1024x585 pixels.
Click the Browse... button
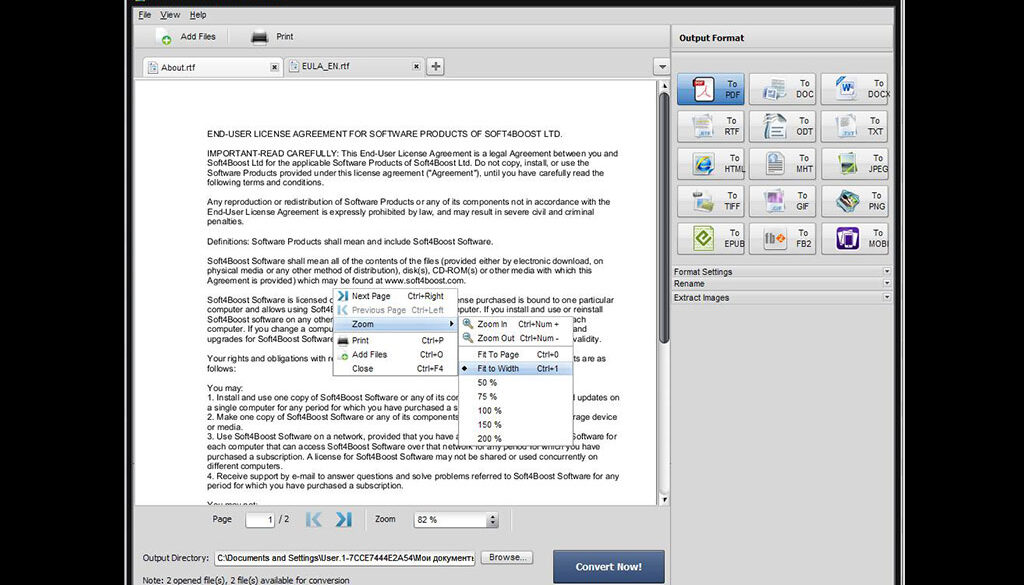tap(507, 558)
